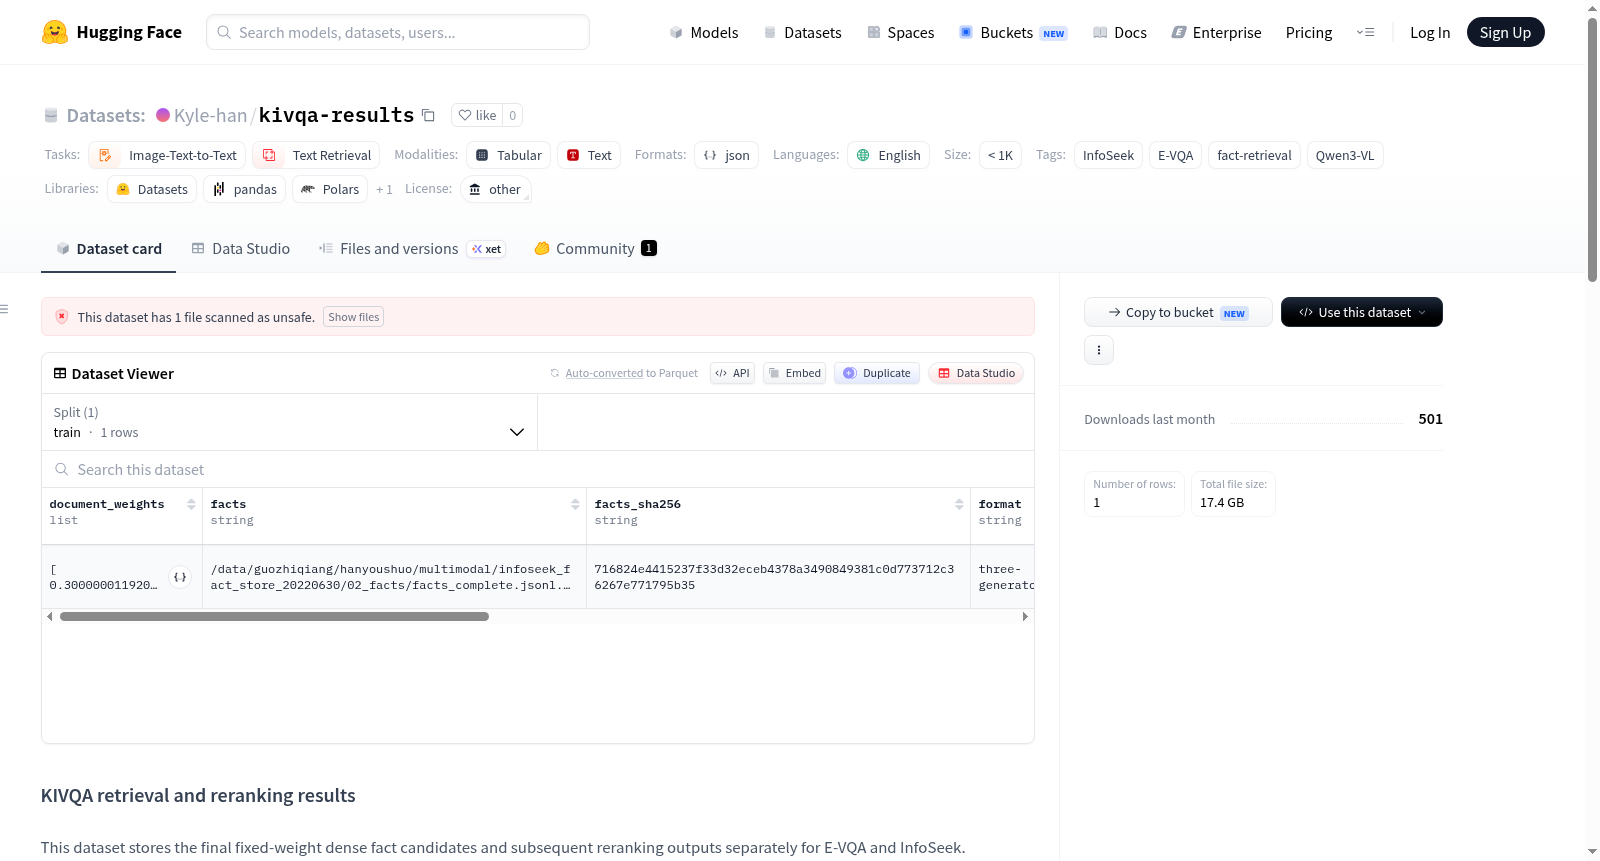Screen dimensions: 1600x861
Task: Copy dataset name with the copy icon
Action: point(428,115)
